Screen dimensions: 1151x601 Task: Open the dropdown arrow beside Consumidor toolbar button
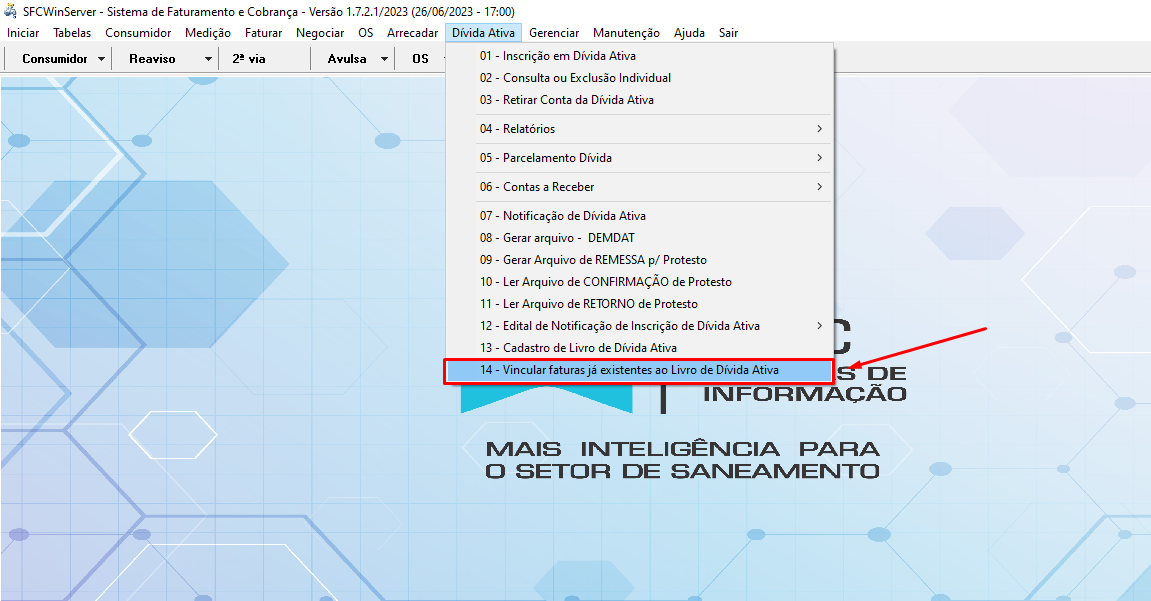click(102, 59)
